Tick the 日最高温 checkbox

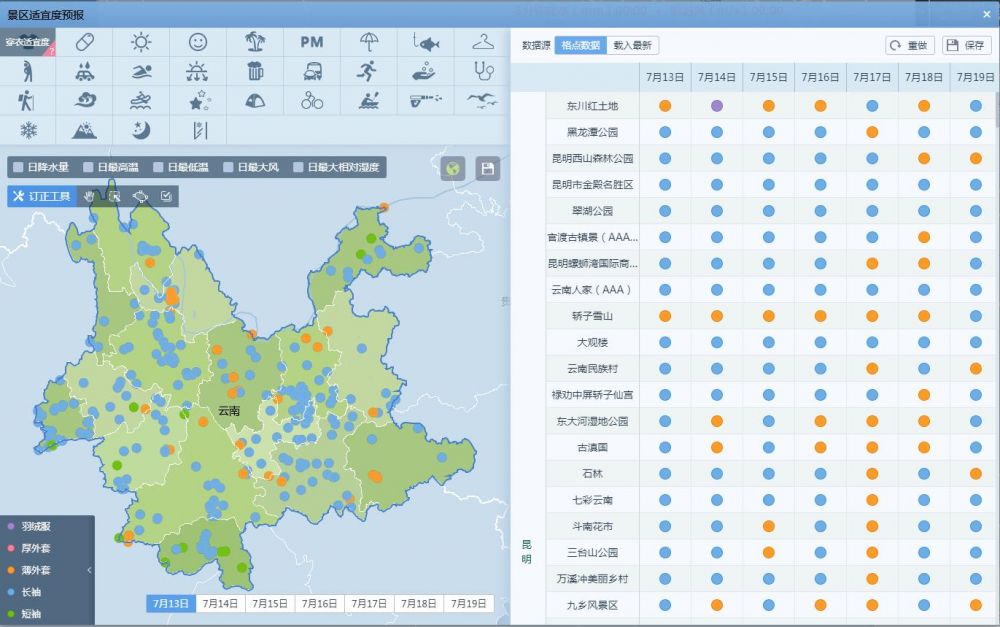[x=88, y=168]
